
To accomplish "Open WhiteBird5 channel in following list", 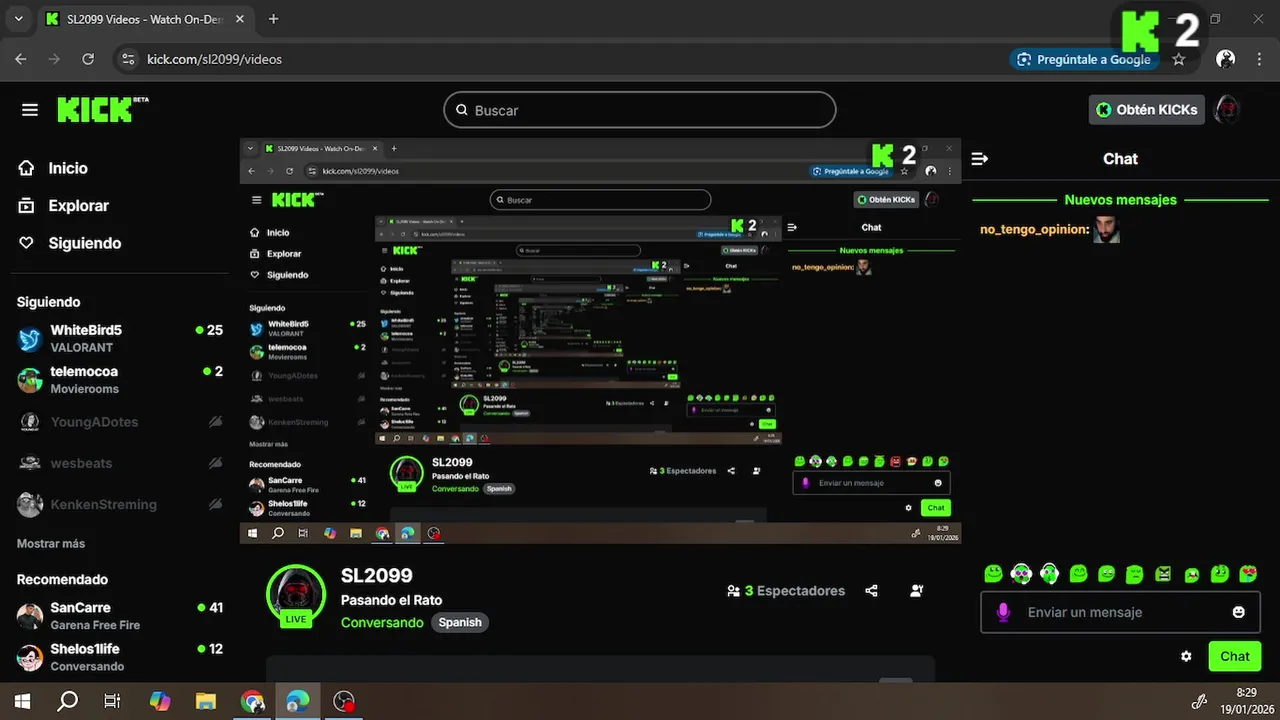I will 120,338.
